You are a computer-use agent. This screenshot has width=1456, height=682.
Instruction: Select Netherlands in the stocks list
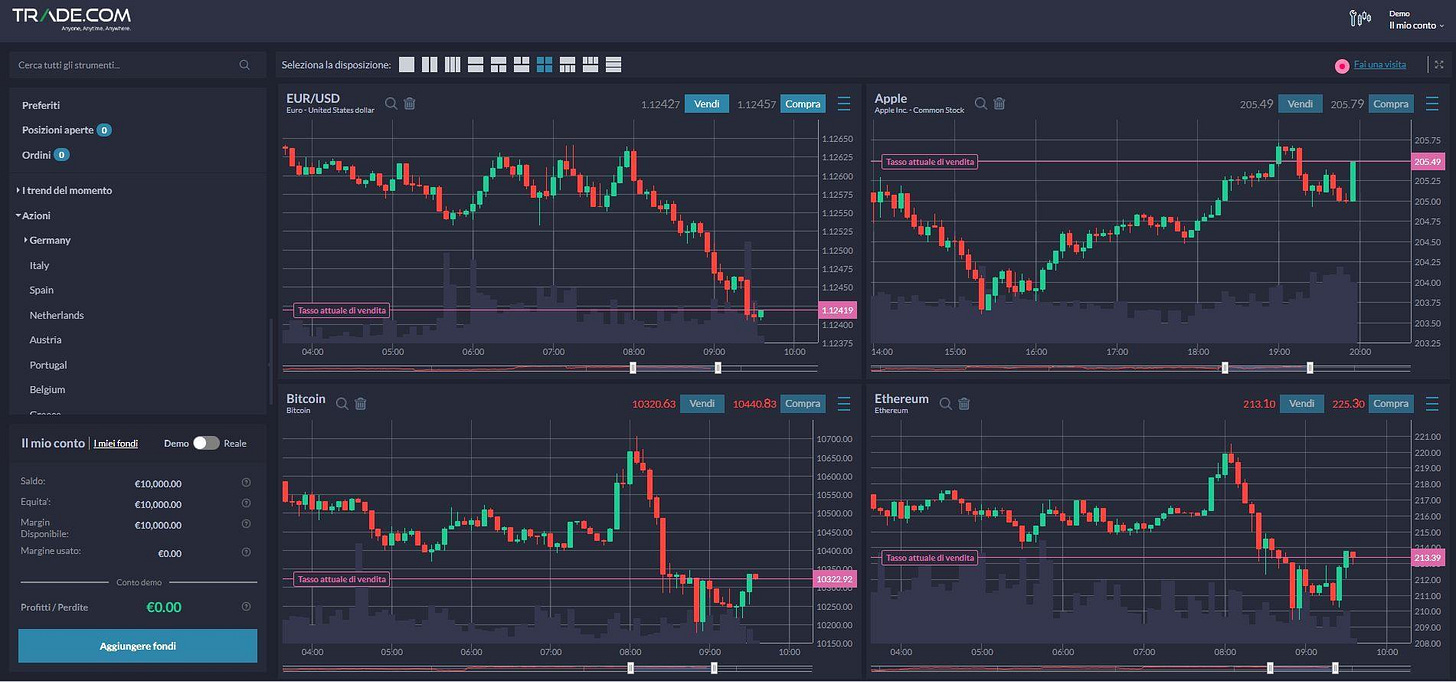click(x=57, y=315)
